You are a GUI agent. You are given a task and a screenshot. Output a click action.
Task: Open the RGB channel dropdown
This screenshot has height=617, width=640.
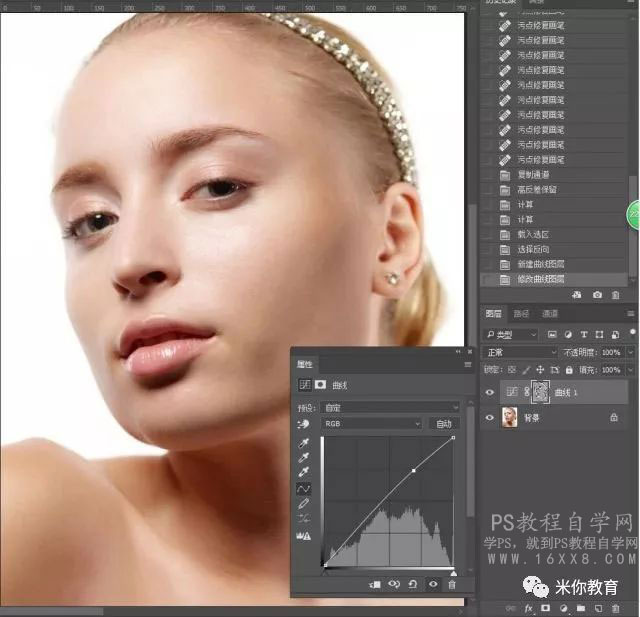(371, 424)
